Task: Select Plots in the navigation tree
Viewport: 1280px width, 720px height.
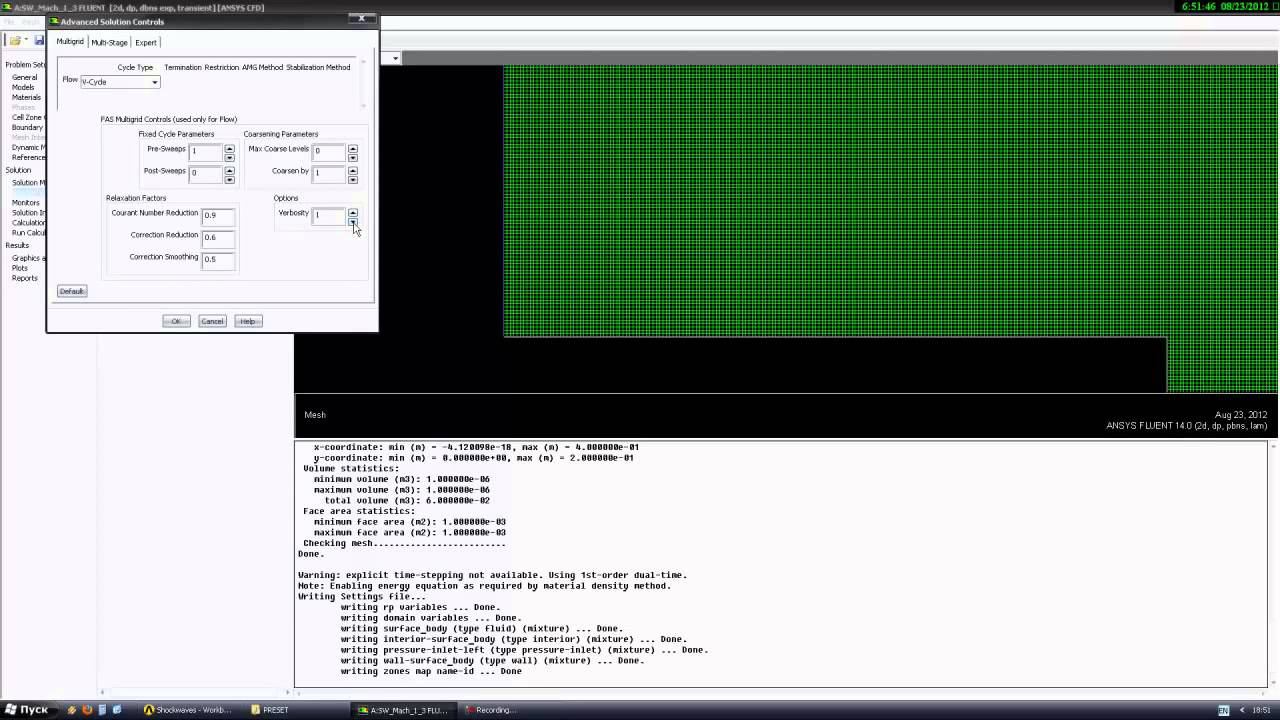Action: pyautogui.click(x=20, y=268)
